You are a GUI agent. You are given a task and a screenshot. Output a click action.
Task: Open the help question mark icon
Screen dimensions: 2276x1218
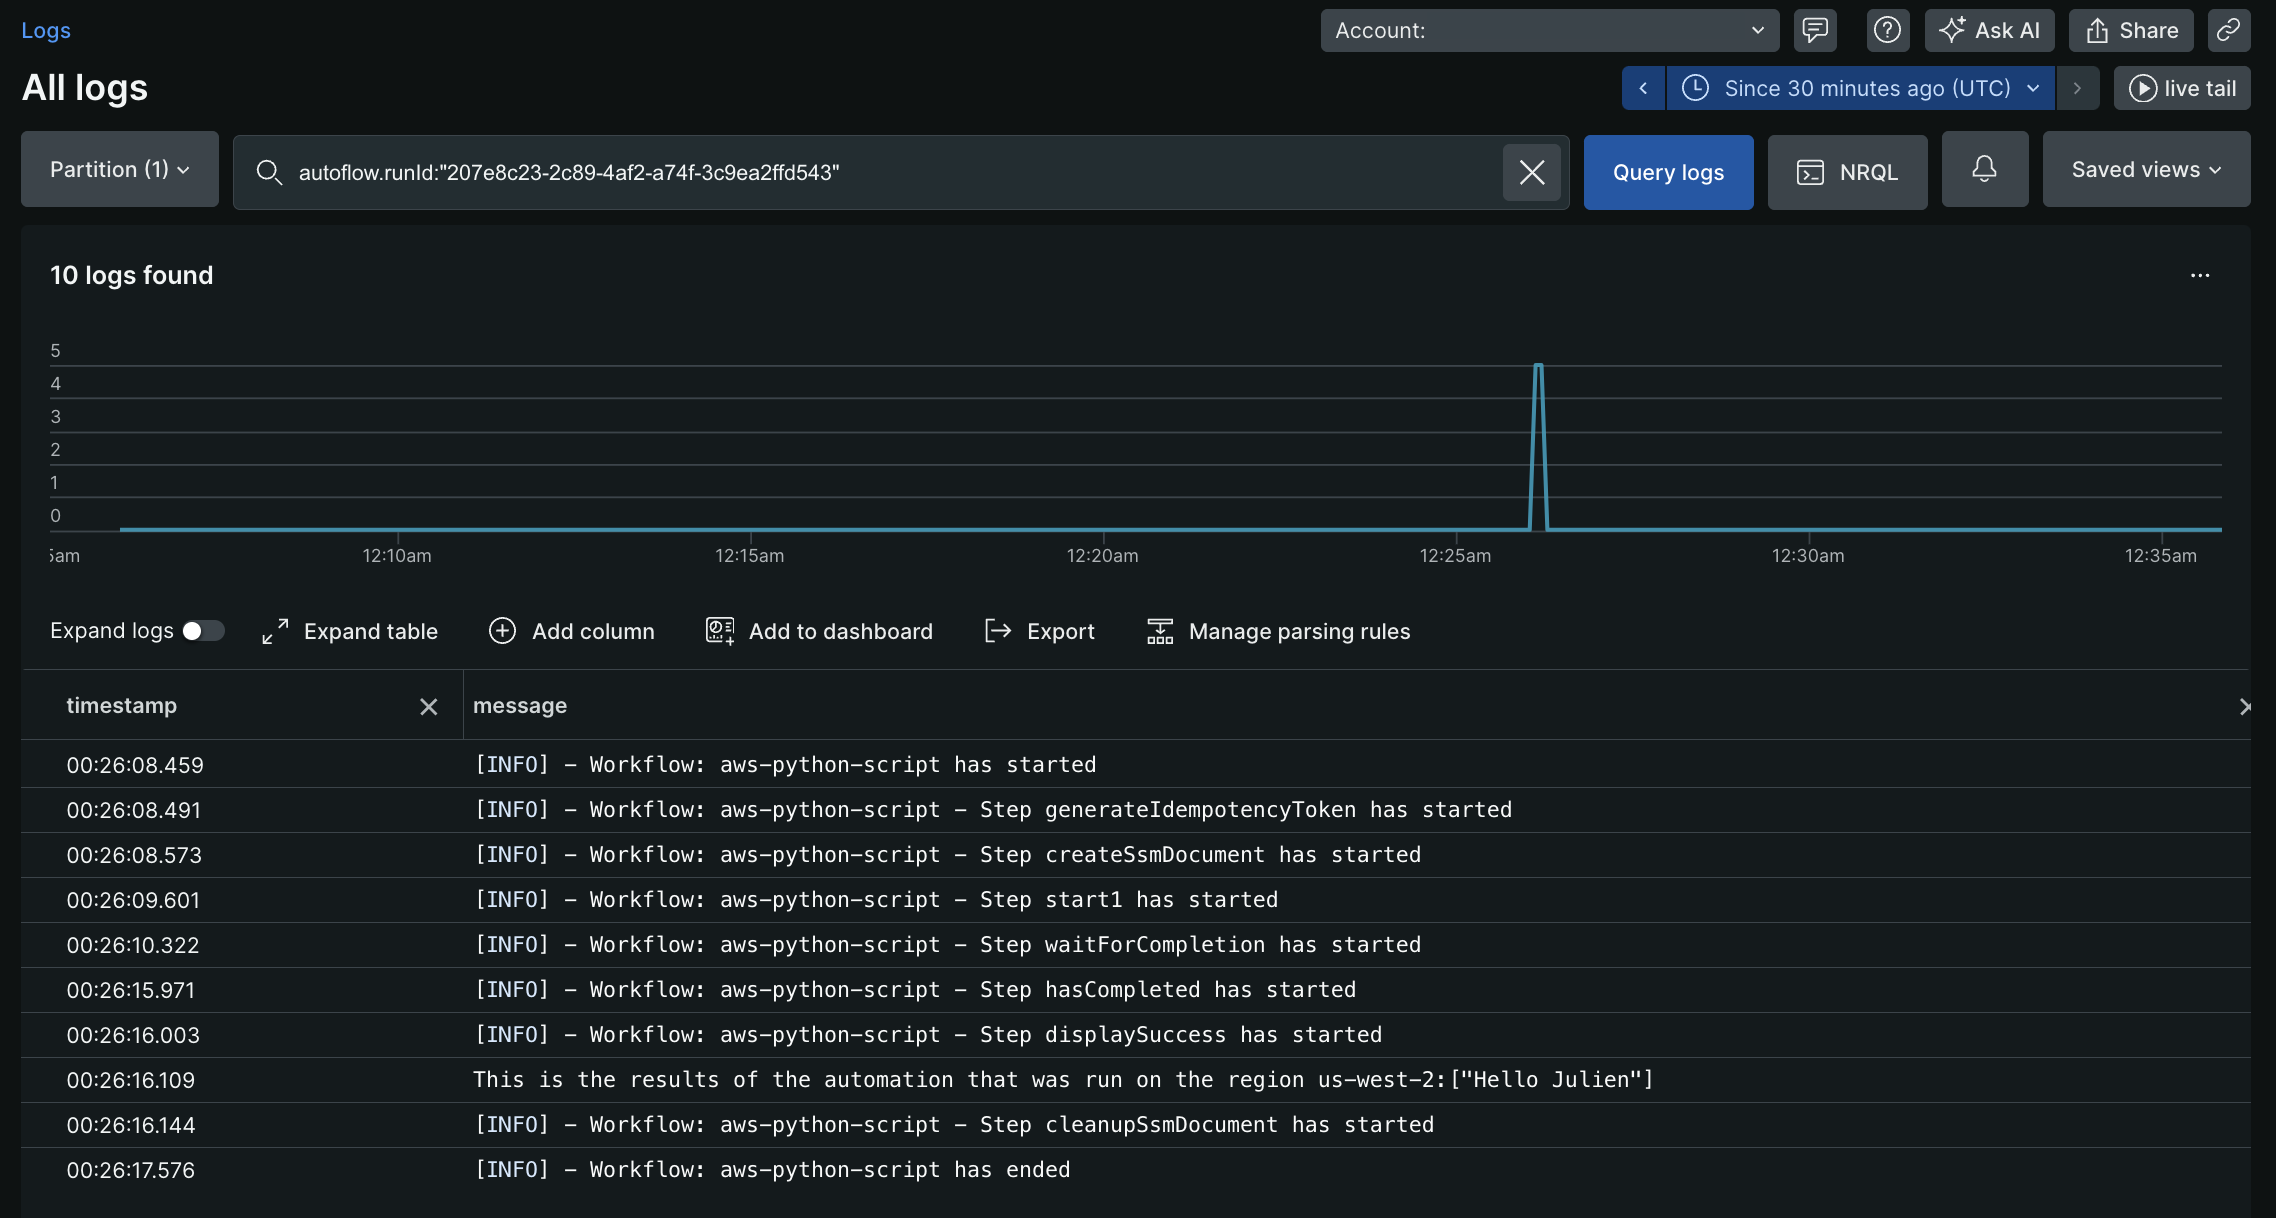click(x=1887, y=30)
